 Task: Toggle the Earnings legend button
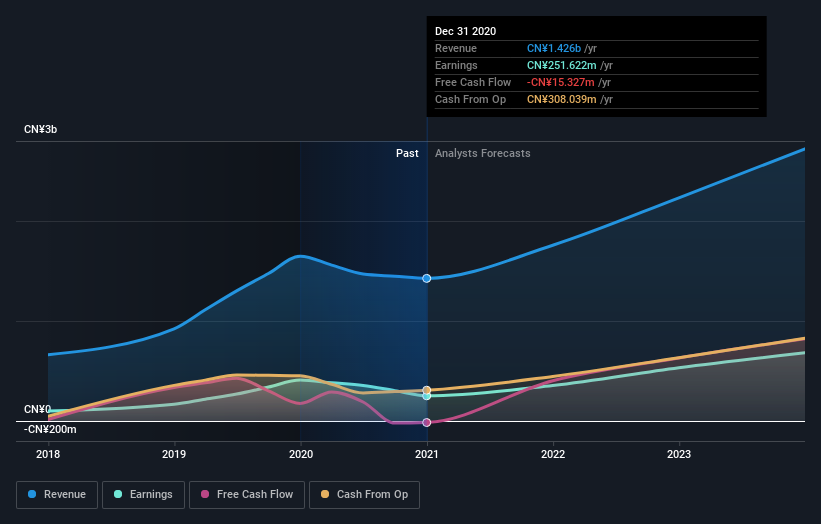tap(143, 495)
